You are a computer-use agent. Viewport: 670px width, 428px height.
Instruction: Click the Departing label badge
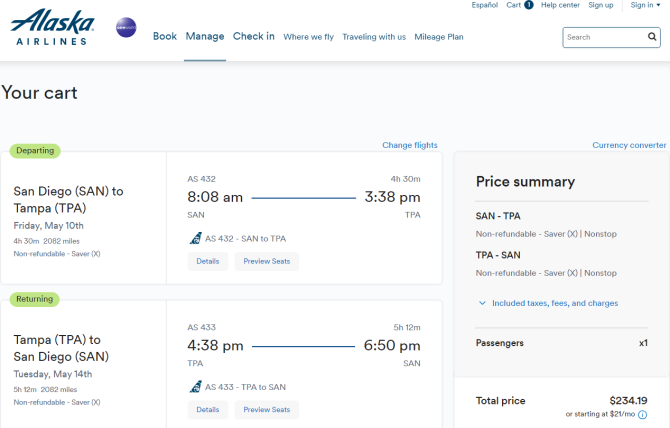click(35, 151)
